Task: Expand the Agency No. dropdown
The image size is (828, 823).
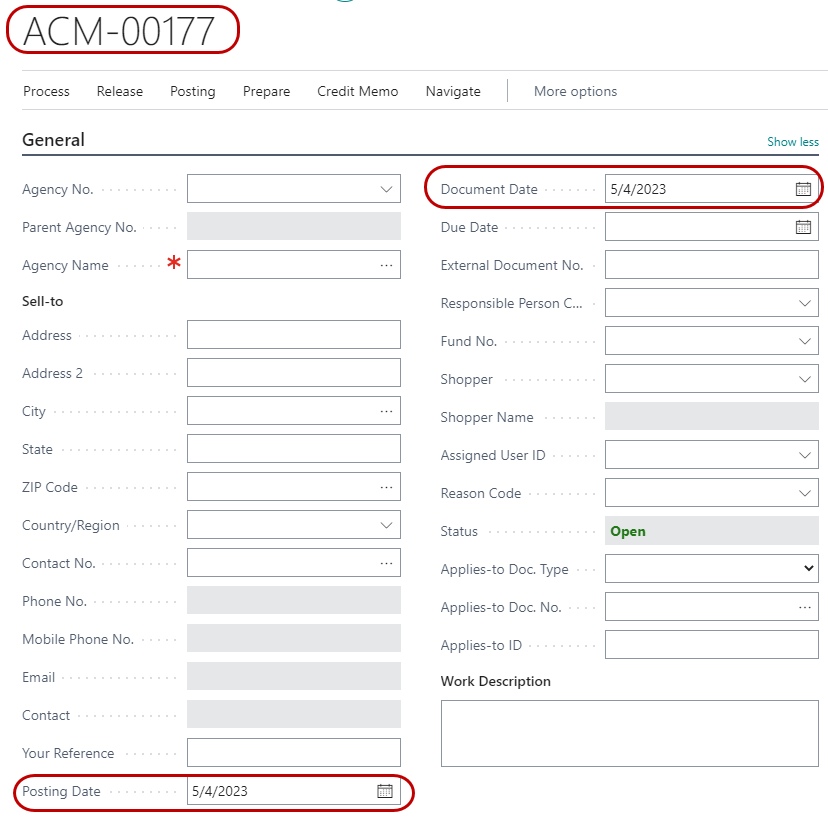Action: [386, 189]
